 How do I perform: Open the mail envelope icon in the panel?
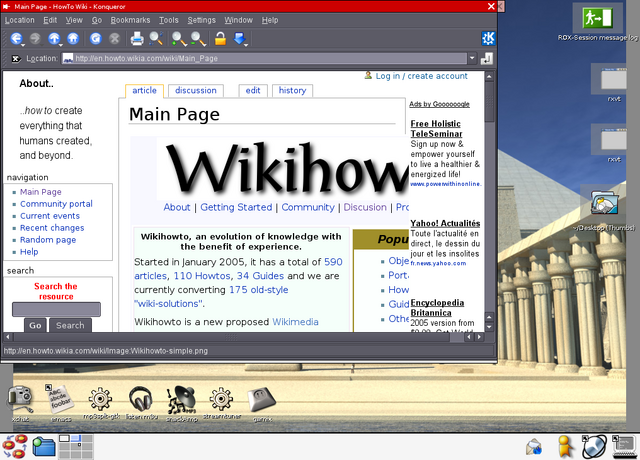pos(534,447)
